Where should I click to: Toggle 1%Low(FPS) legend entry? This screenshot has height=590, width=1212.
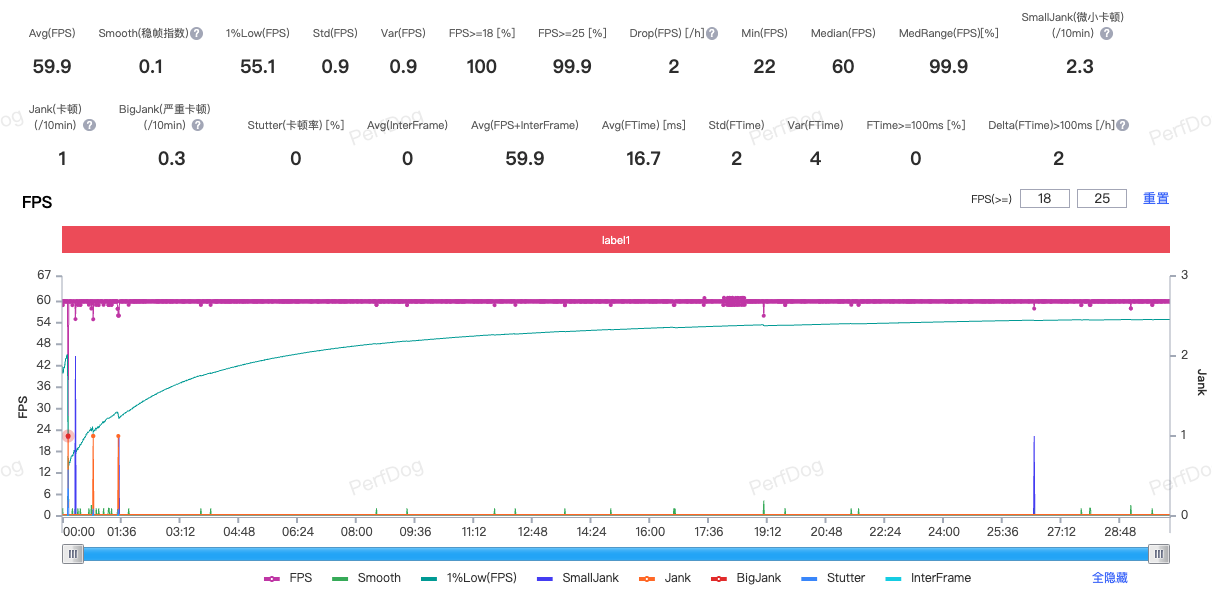(470, 578)
